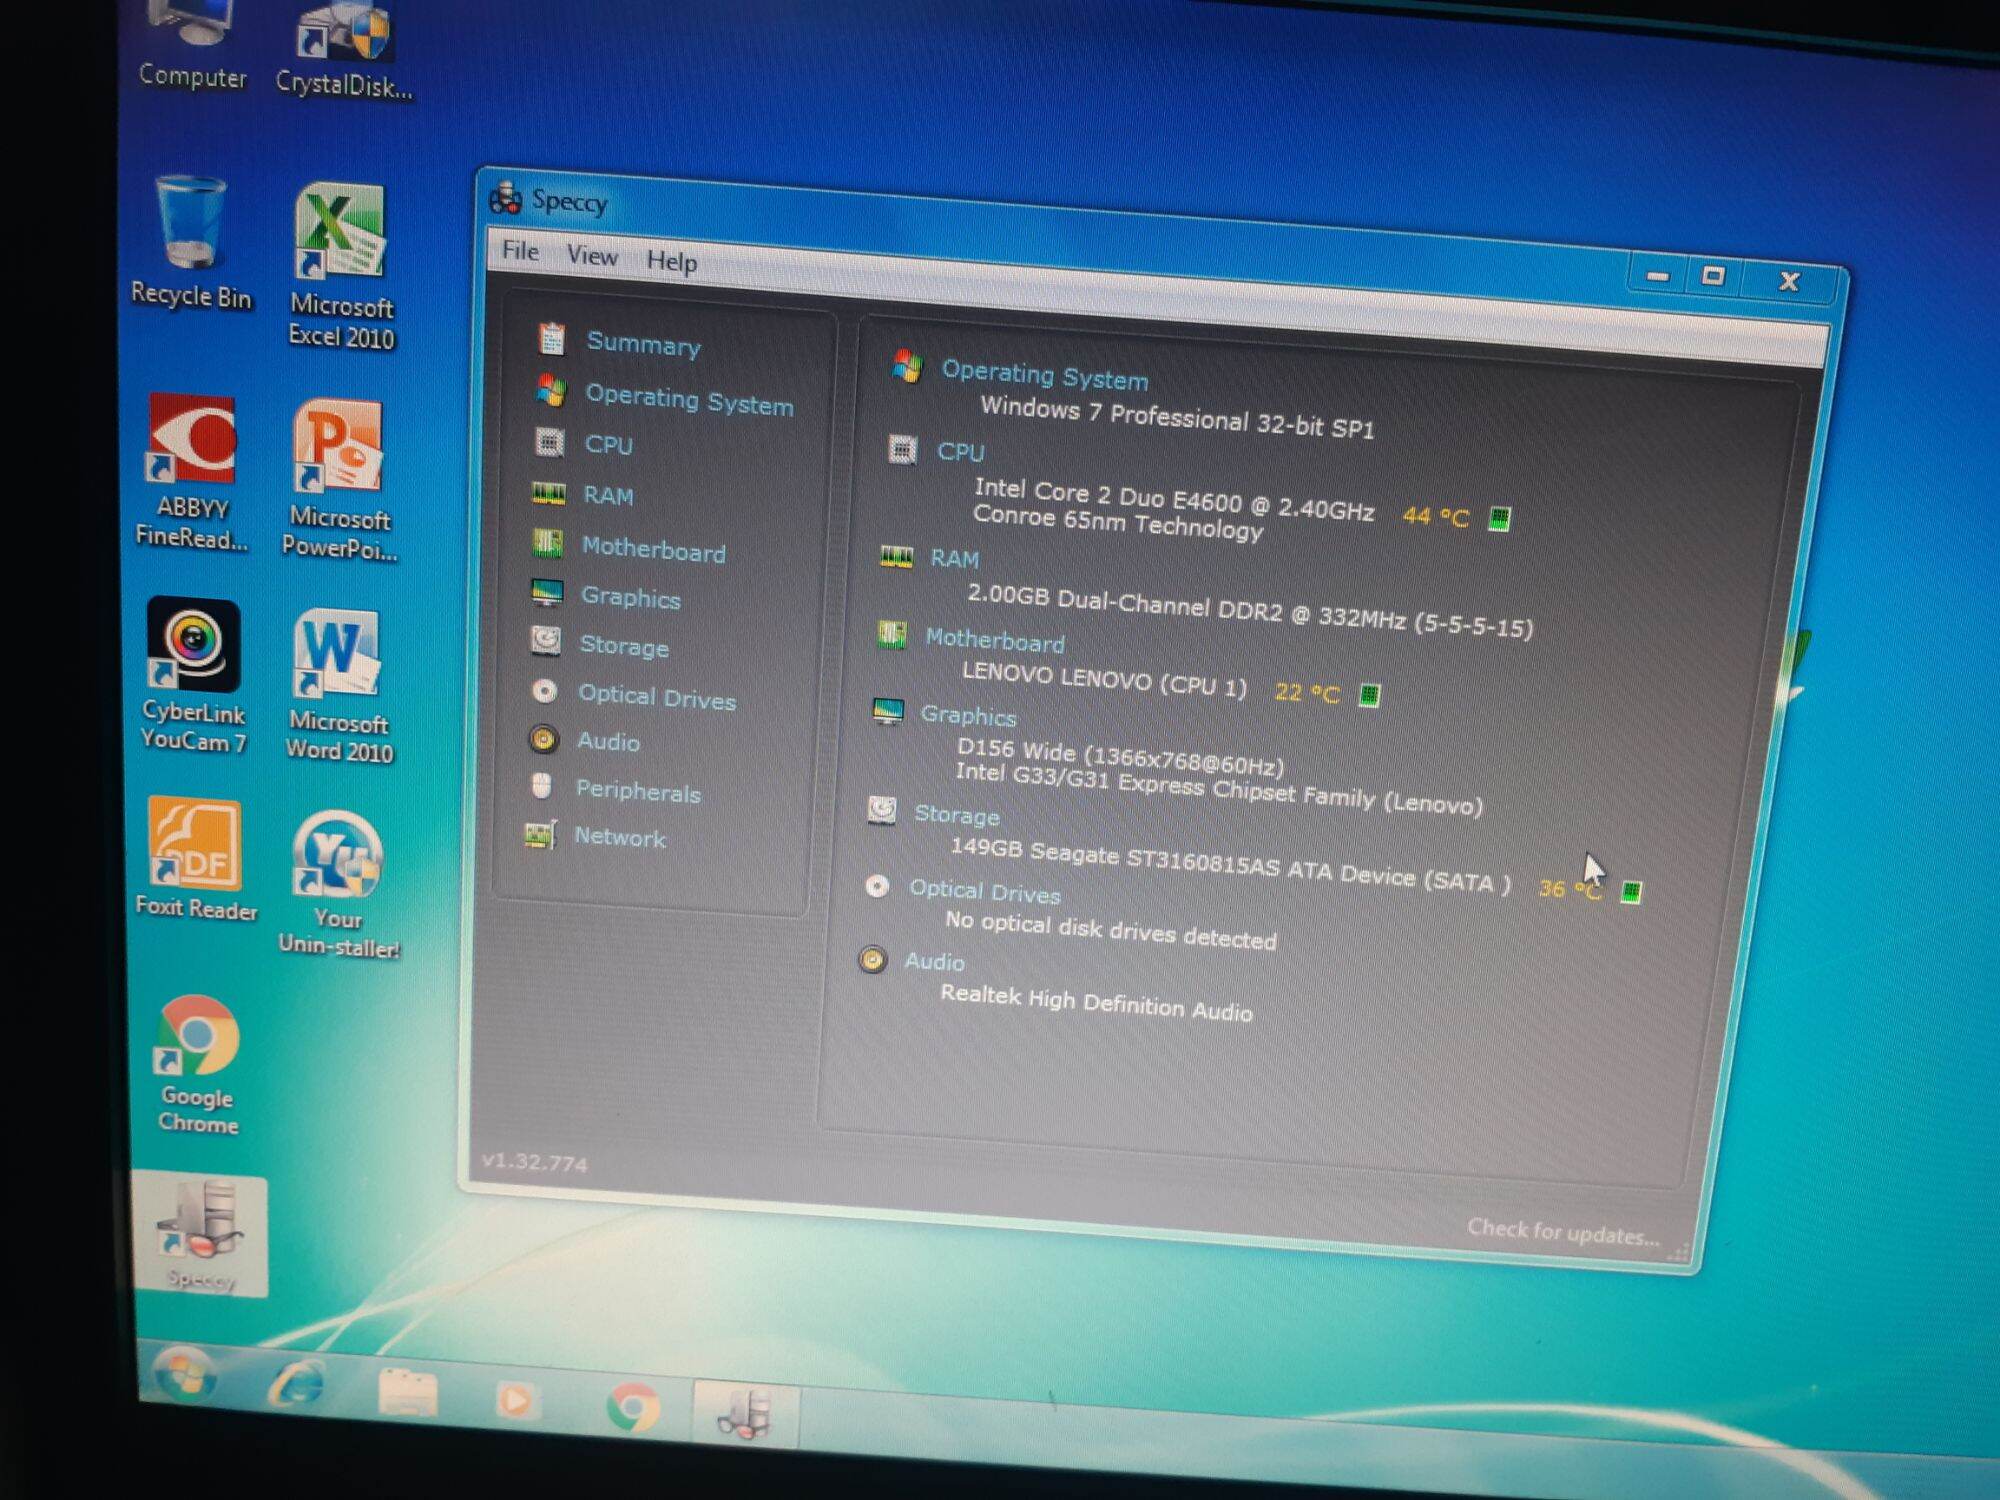Select Microsoft Excel 2010 desktop shortcut
The image size is (2000, 1500).
click(x=341, y=265)
